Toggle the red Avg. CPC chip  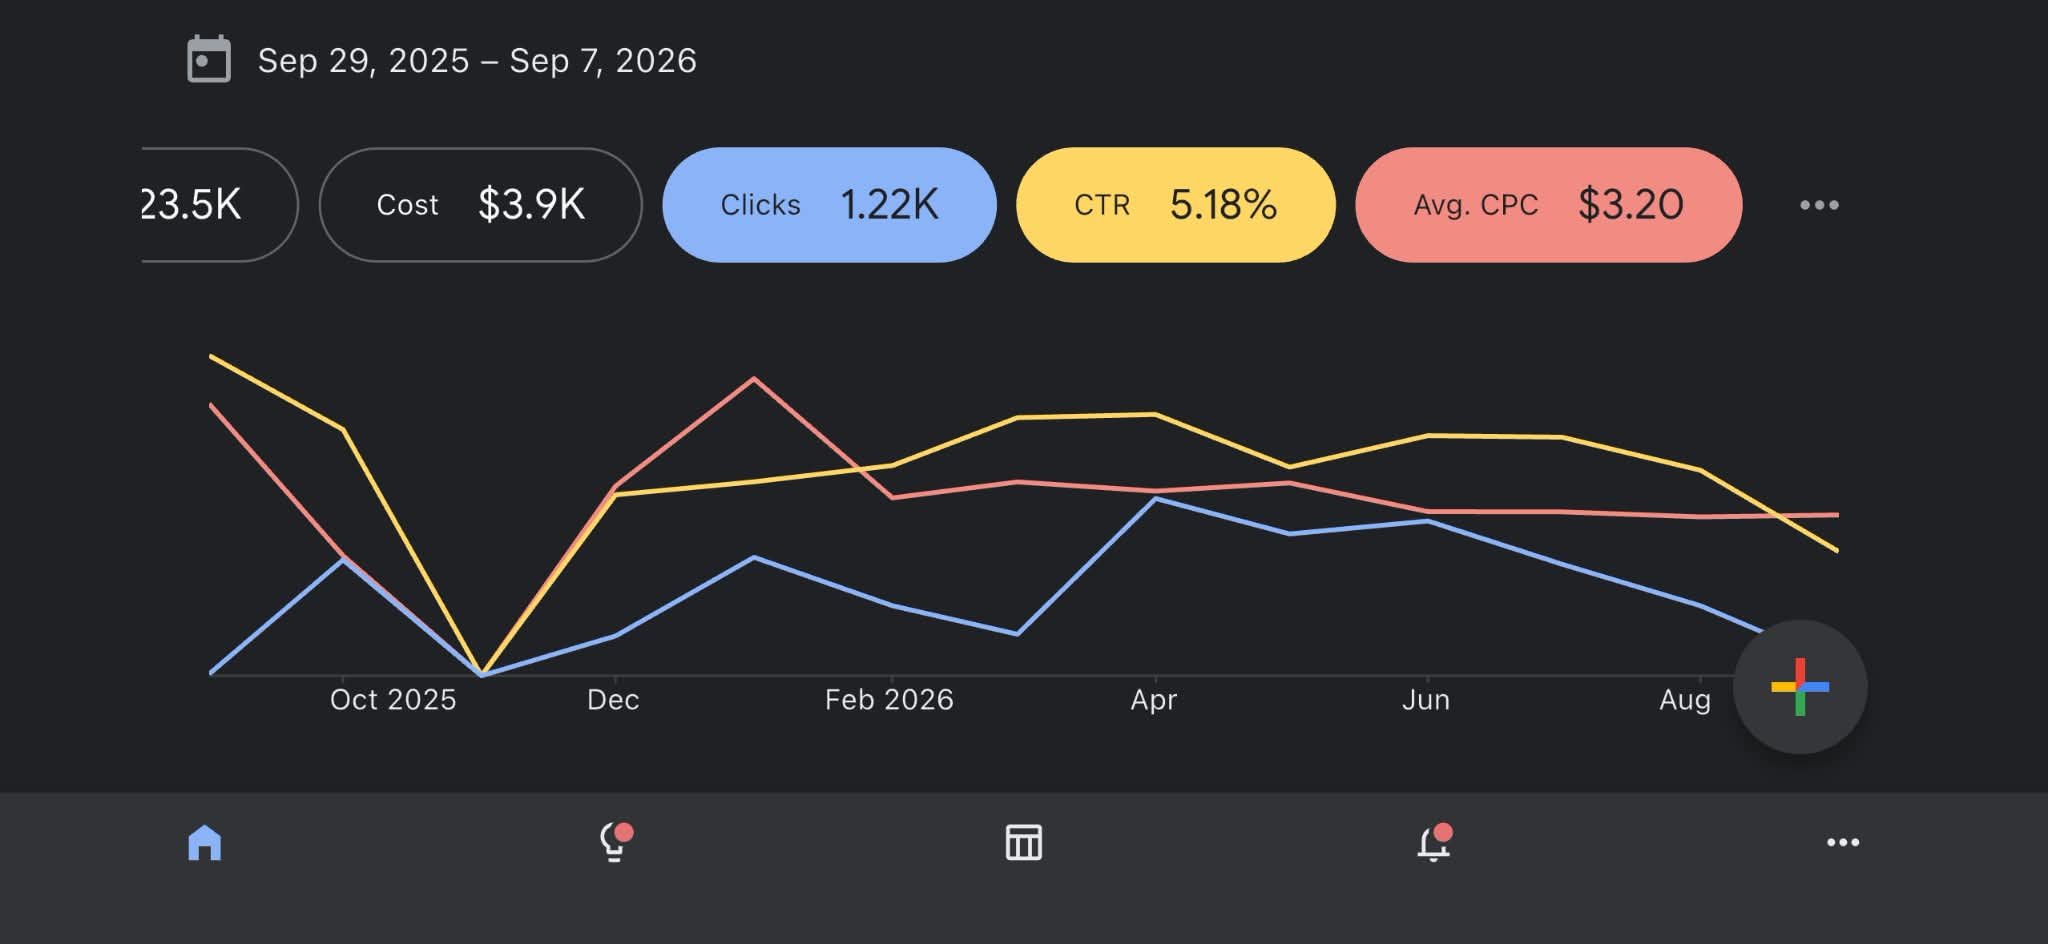1548,205
